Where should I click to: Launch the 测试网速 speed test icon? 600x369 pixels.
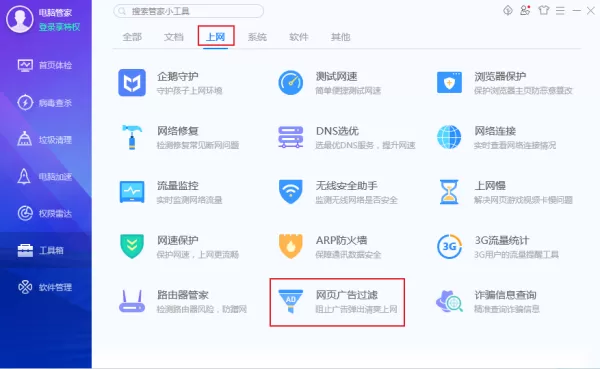point(290,82)
